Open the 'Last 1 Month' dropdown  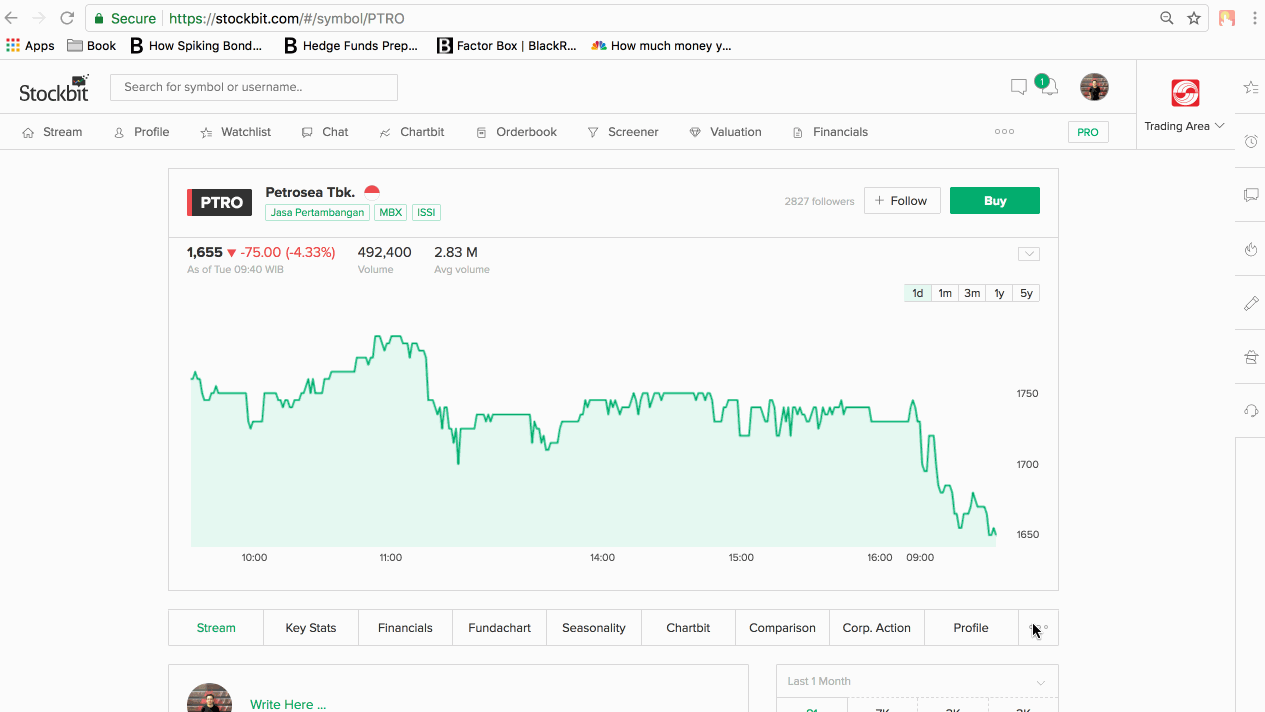point(917,681)
